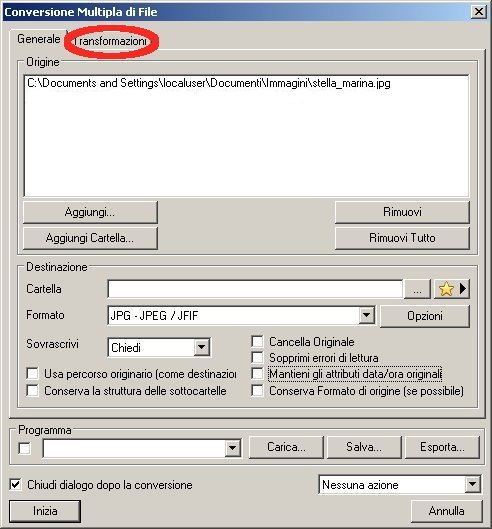Select stella_marina.jpg in the source list

tap(209, 83)
